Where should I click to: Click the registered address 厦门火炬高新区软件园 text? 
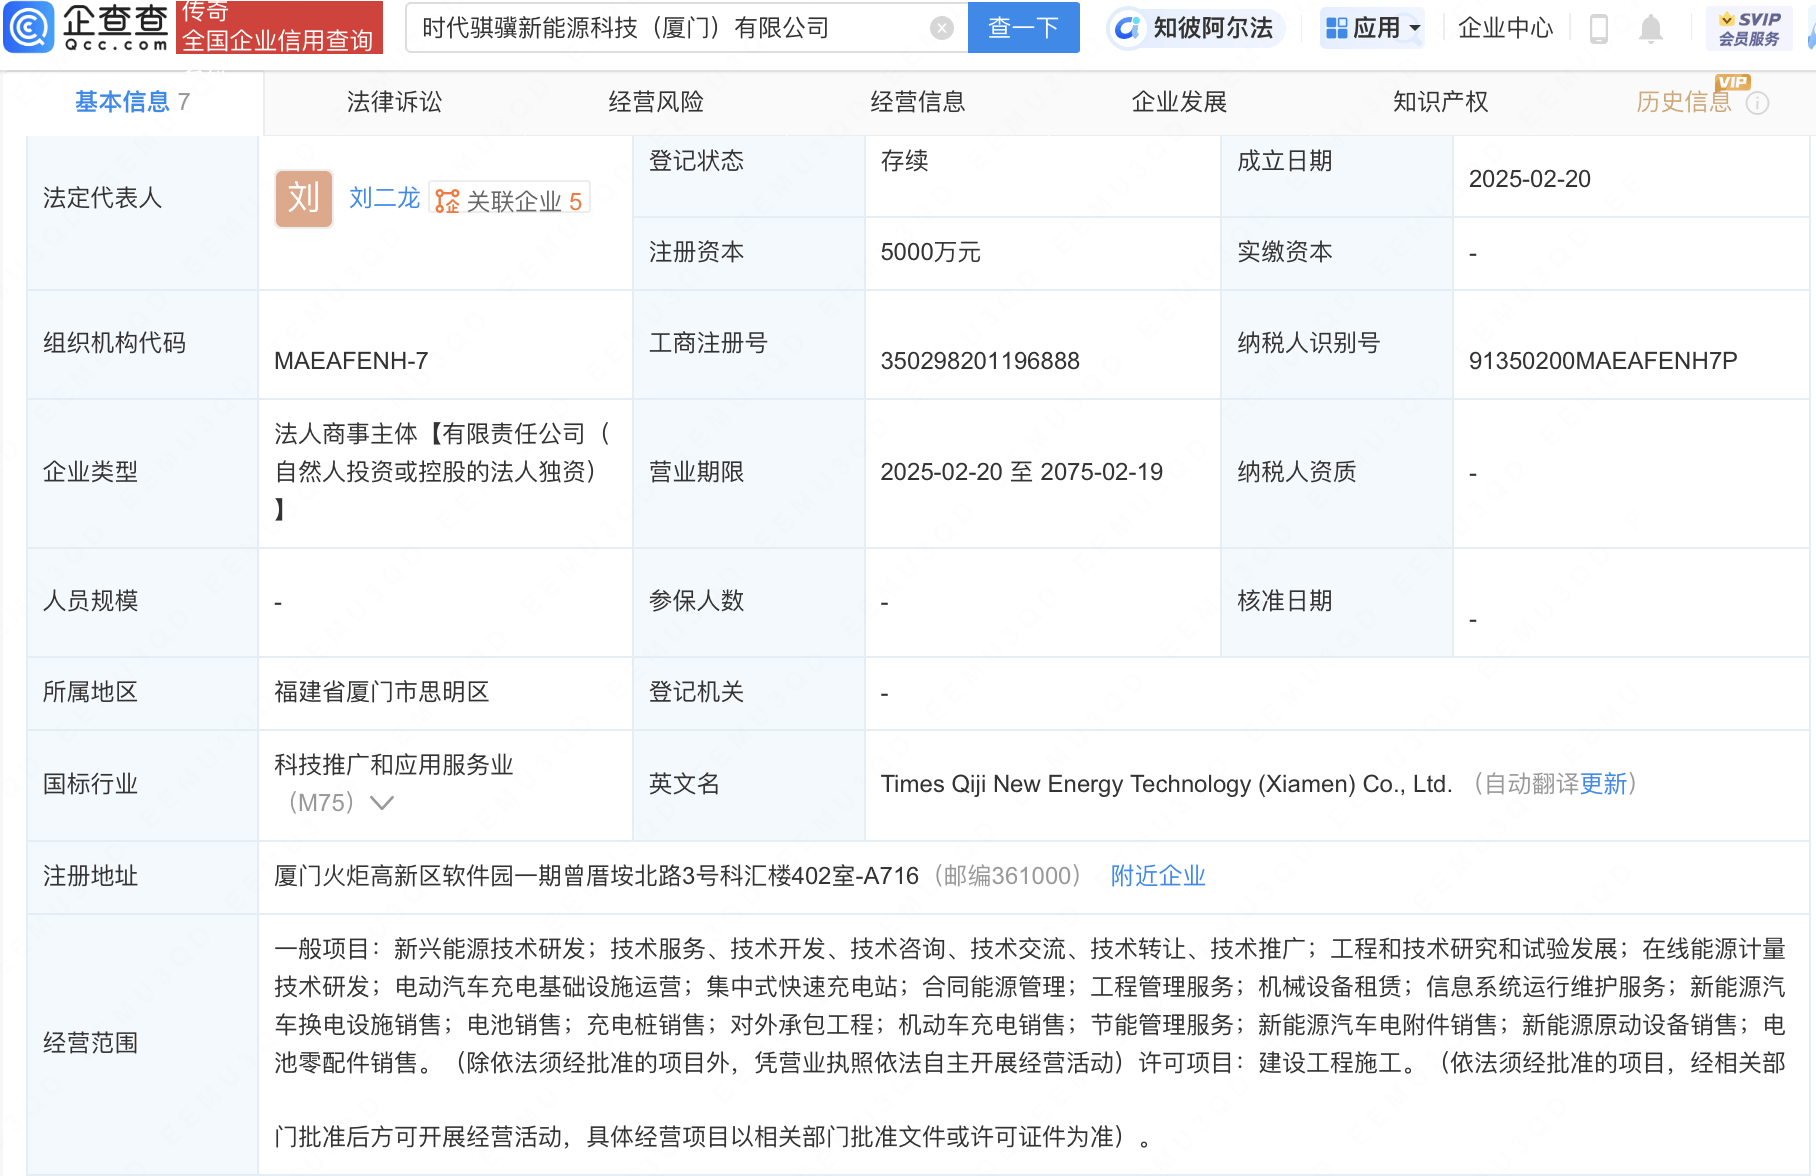pyautogui.click(x=596, y=876)
